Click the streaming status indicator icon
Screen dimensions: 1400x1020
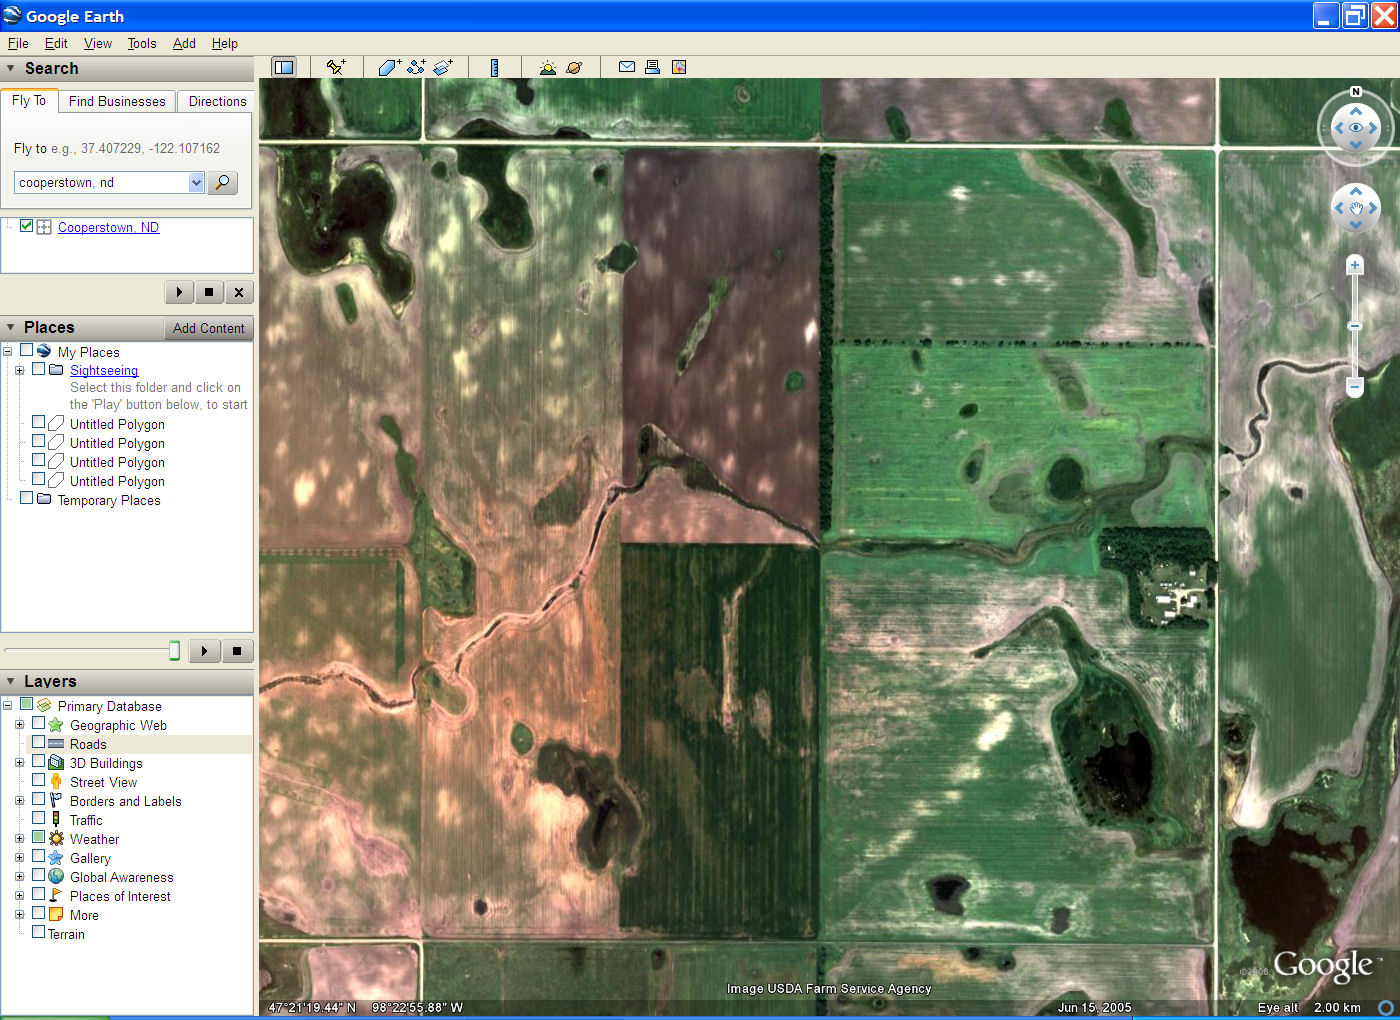1386,1007
